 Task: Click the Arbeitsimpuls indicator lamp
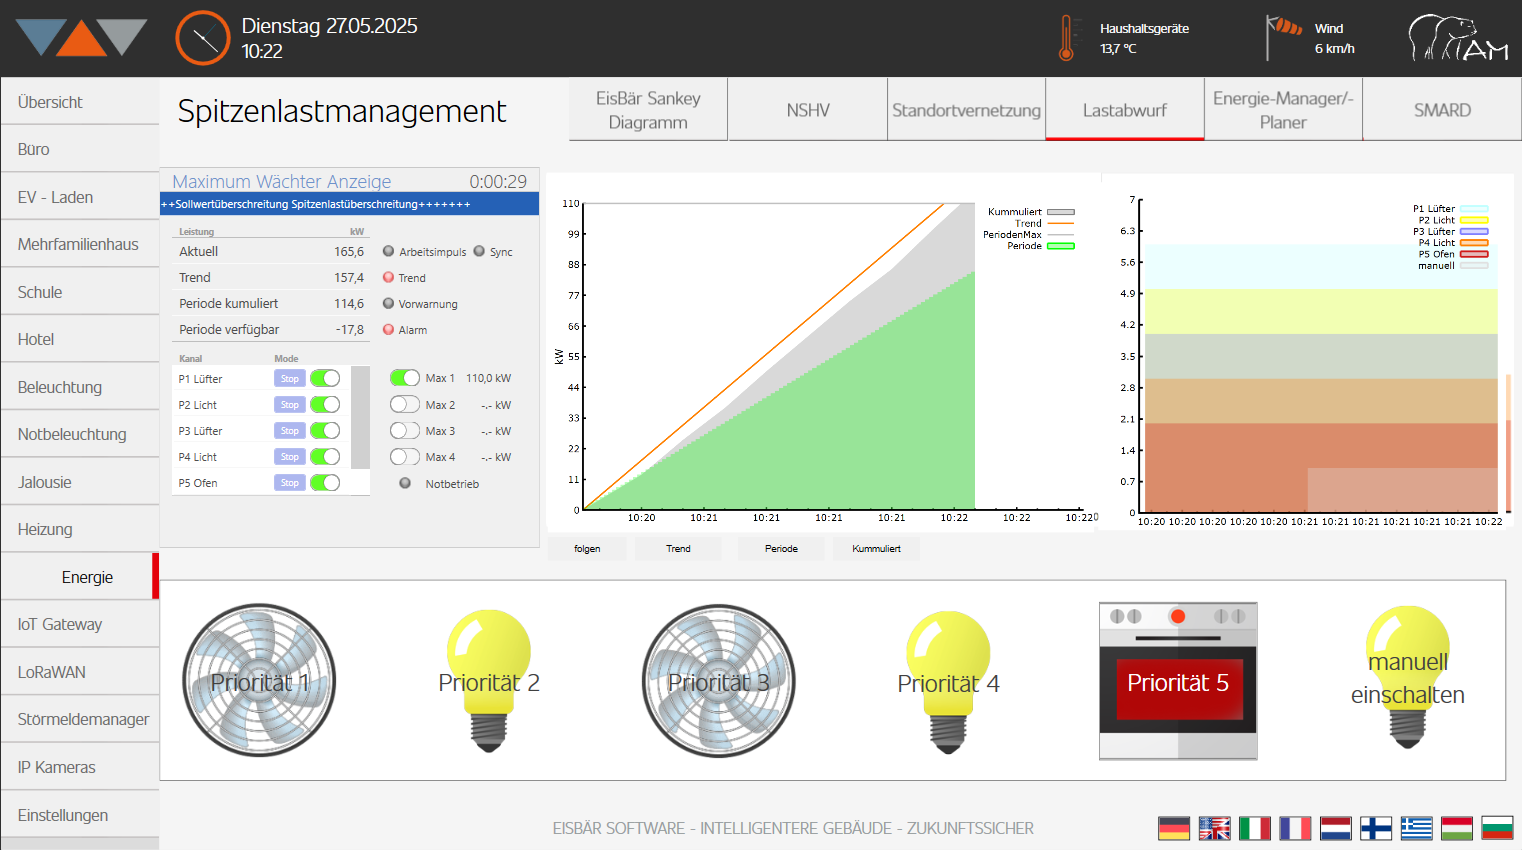(x=388, y=251)
